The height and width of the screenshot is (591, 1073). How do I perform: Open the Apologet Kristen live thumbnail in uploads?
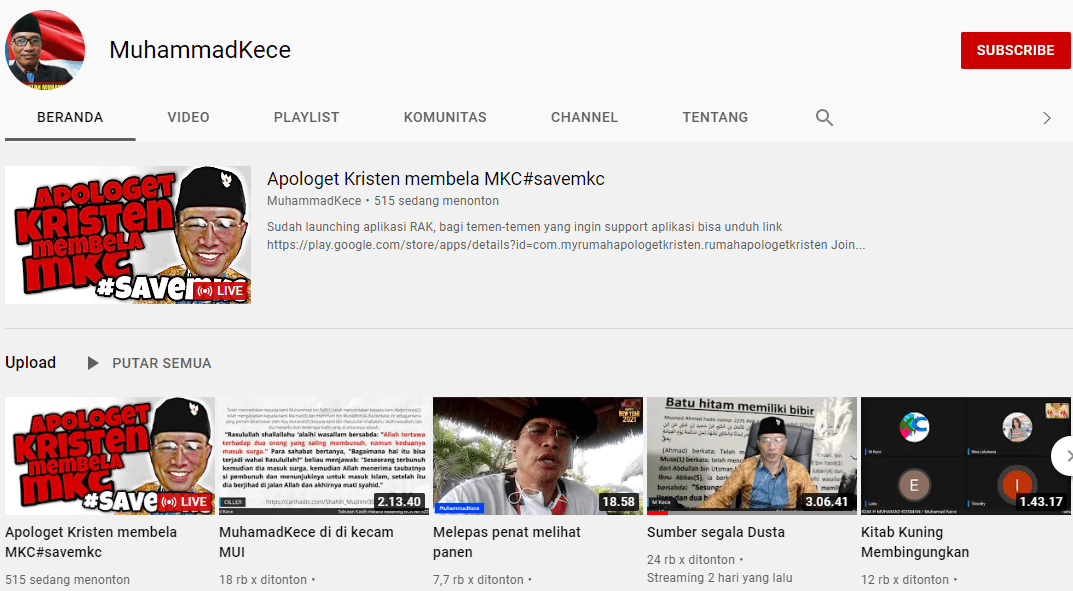(x=109, y=456)
